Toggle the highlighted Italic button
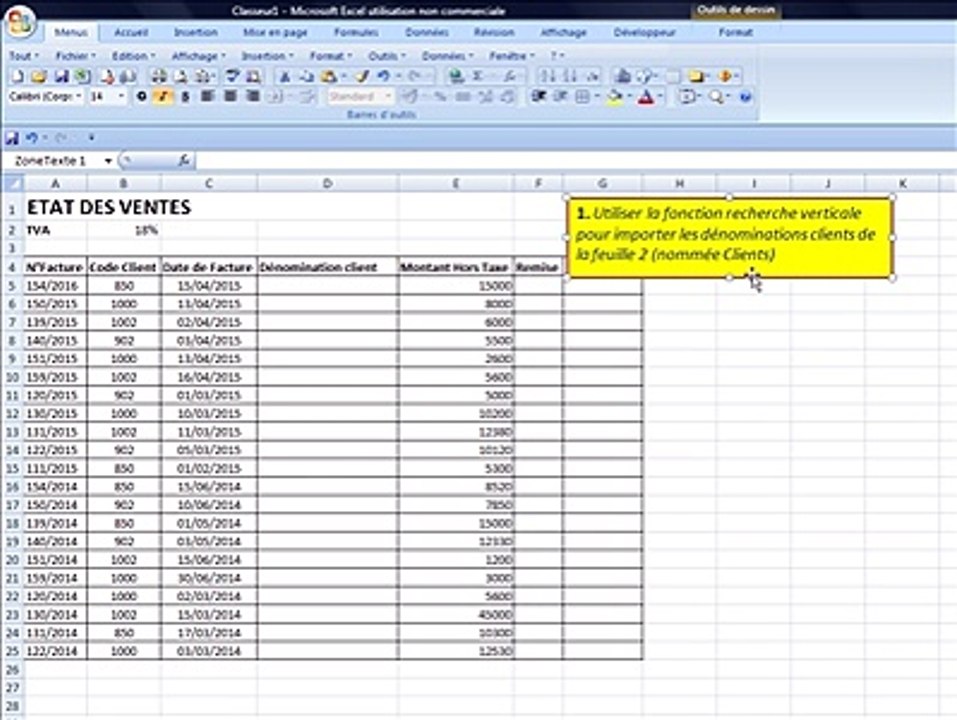Viewport: 957px width, 720px height. (x=163, y=96)
